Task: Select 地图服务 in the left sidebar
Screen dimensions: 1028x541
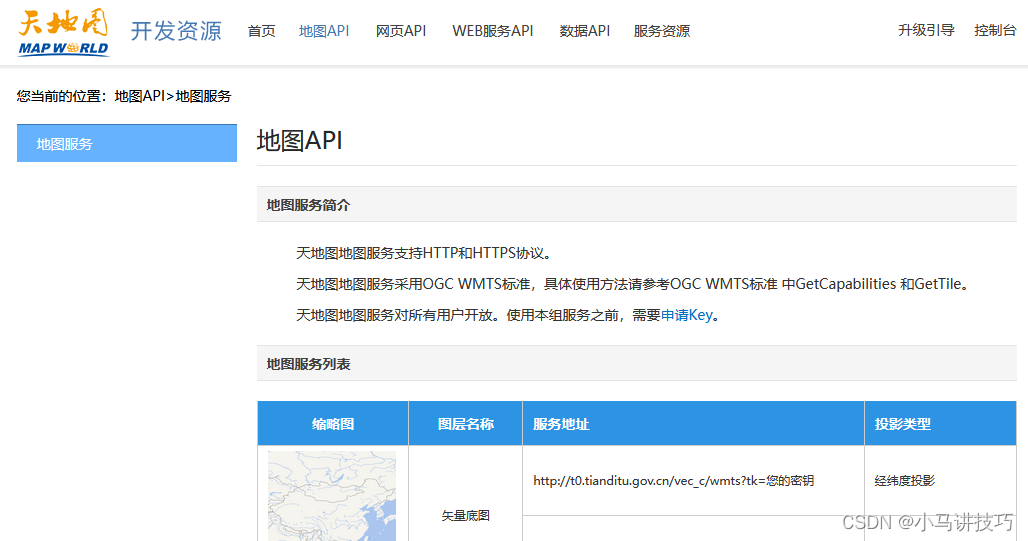Action: pyautogui.click(x=127, y=143)
